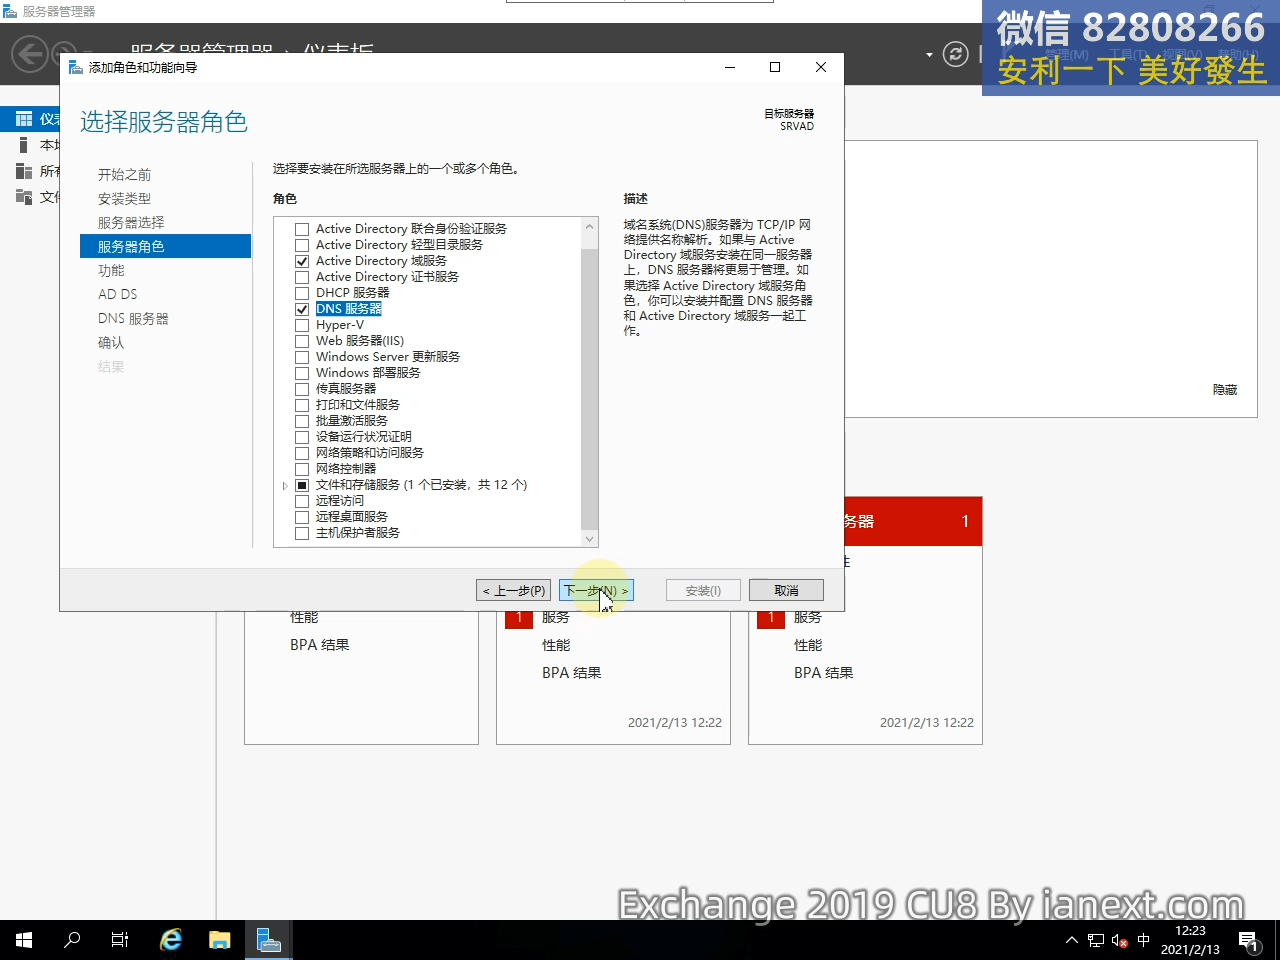Click the network tray icon
The width and height of the screenshot is (1280, 960).
click(1096, 941)
